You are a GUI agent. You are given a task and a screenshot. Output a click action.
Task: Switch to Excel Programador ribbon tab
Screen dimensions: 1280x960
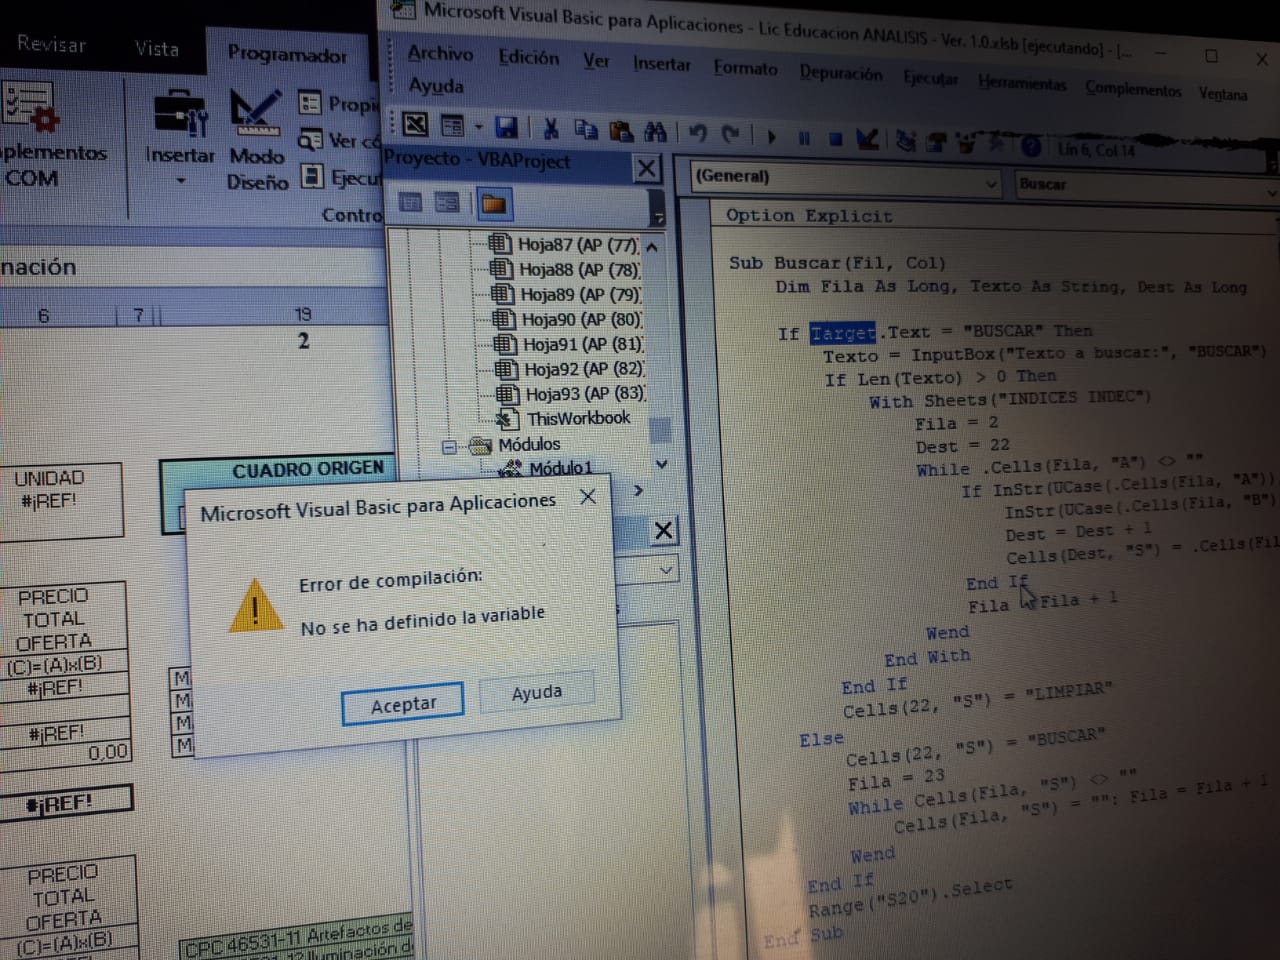(287, 54)
